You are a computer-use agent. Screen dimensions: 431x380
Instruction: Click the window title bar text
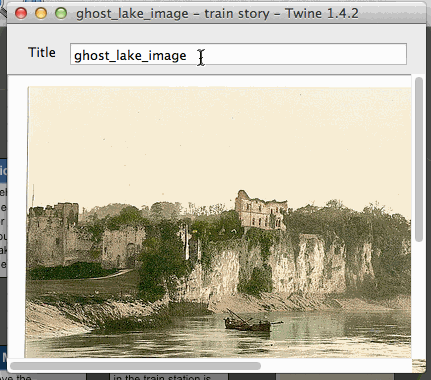pos(217,14)
